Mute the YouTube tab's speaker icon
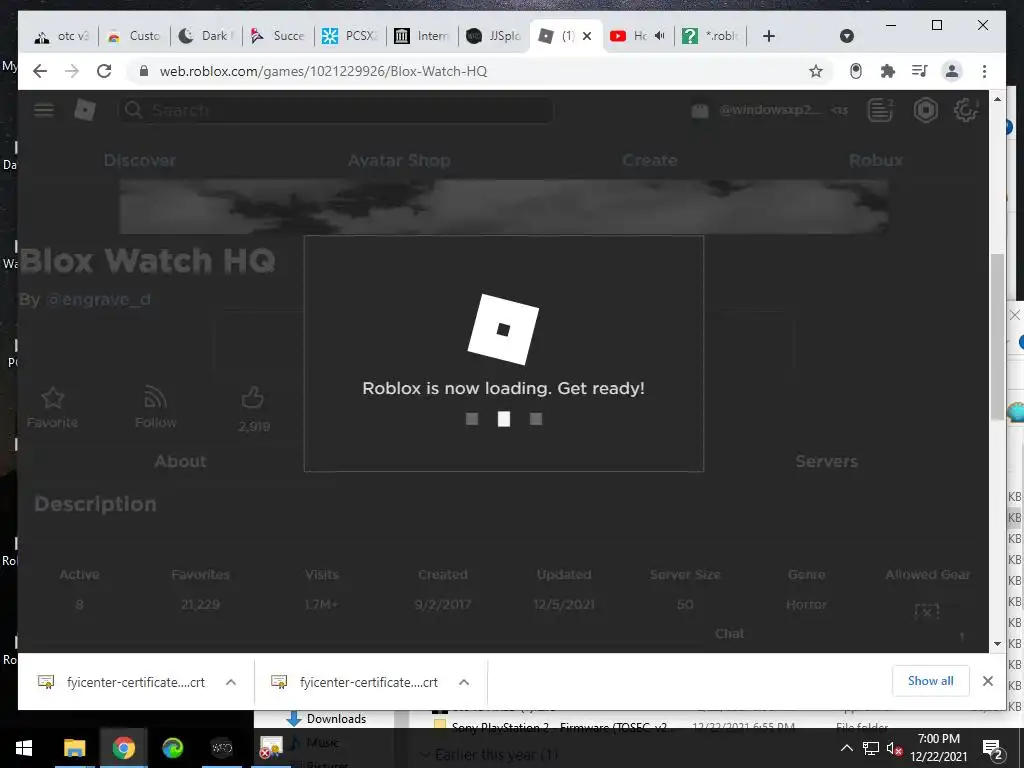The height and width of the screenshot is (768, 1024). pos(660,36)
